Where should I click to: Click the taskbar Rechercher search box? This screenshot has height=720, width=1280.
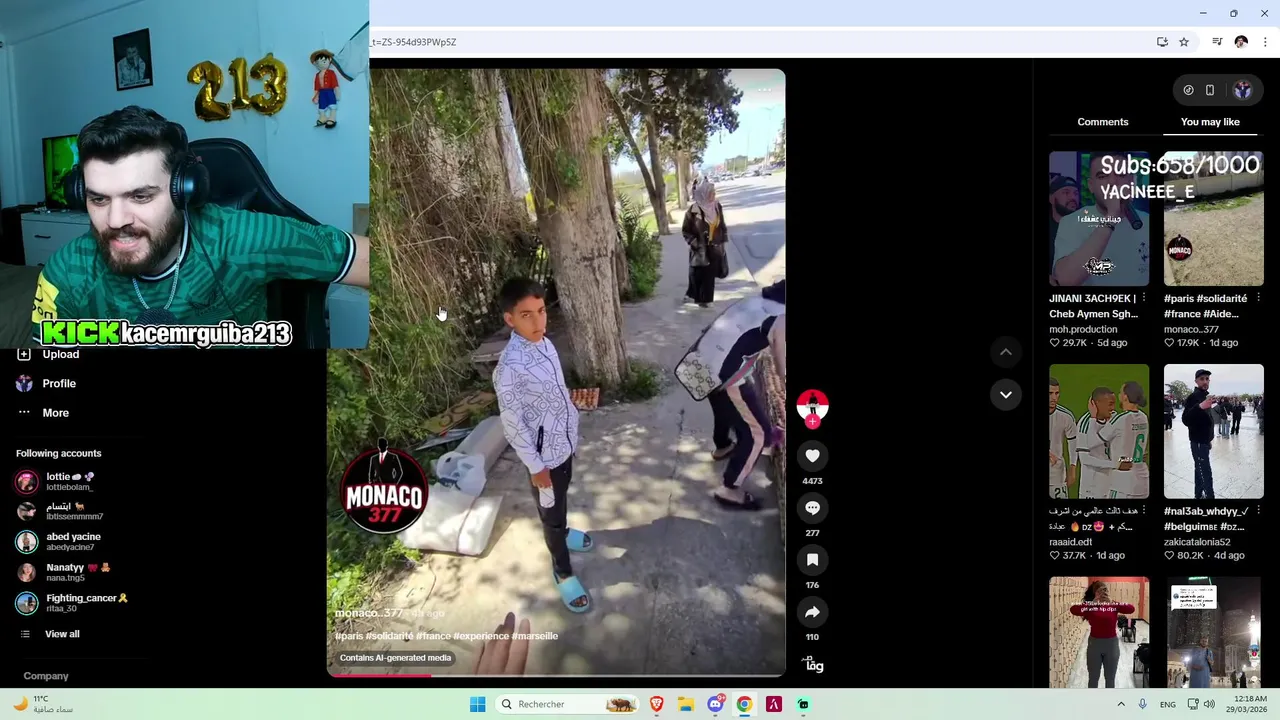click(x=567, y=704)
